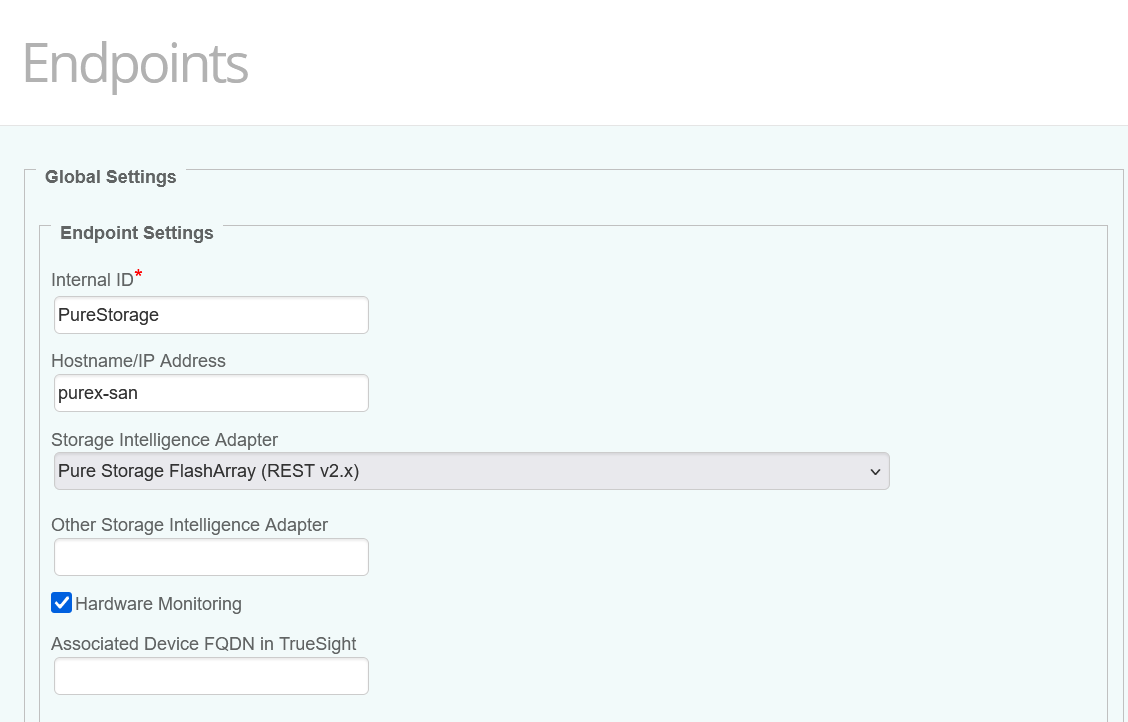Image resolution: width=1128 pixels, height=722 pixels.
Task: Click the Hardware Monitoring label text
Action: pyautogui.click(x=157, y=604)
